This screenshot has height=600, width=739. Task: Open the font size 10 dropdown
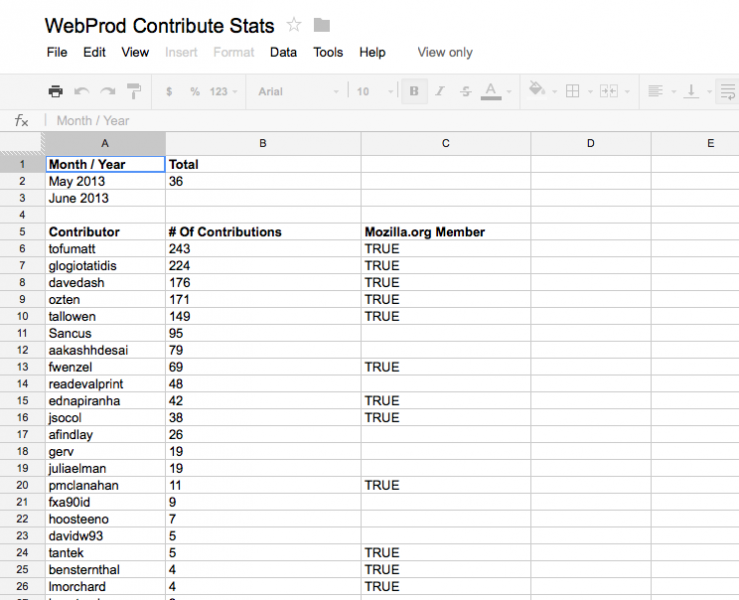coord(375,91)
